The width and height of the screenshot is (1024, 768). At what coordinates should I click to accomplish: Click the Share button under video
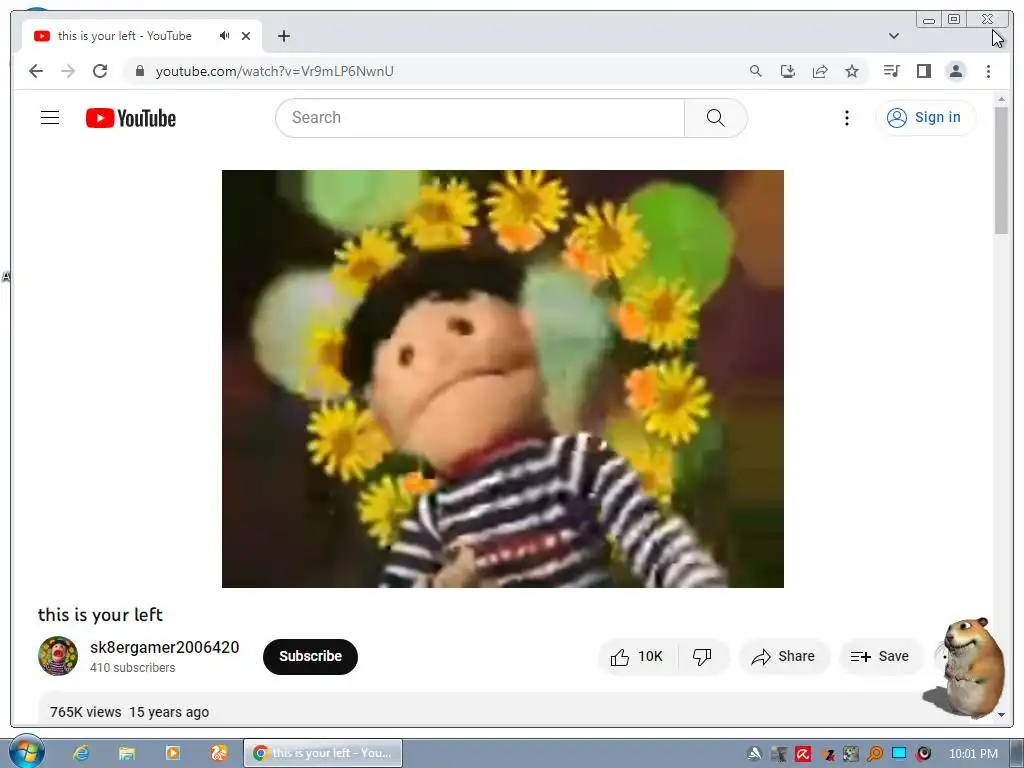(x=784, y=656)
